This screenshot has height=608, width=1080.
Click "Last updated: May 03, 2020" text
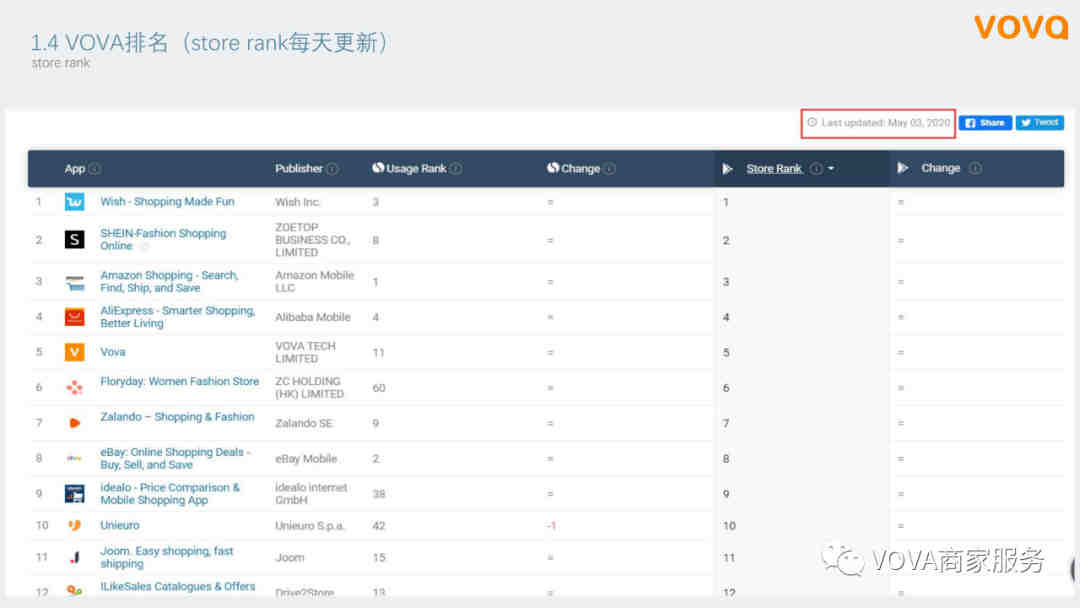[886, 123]
